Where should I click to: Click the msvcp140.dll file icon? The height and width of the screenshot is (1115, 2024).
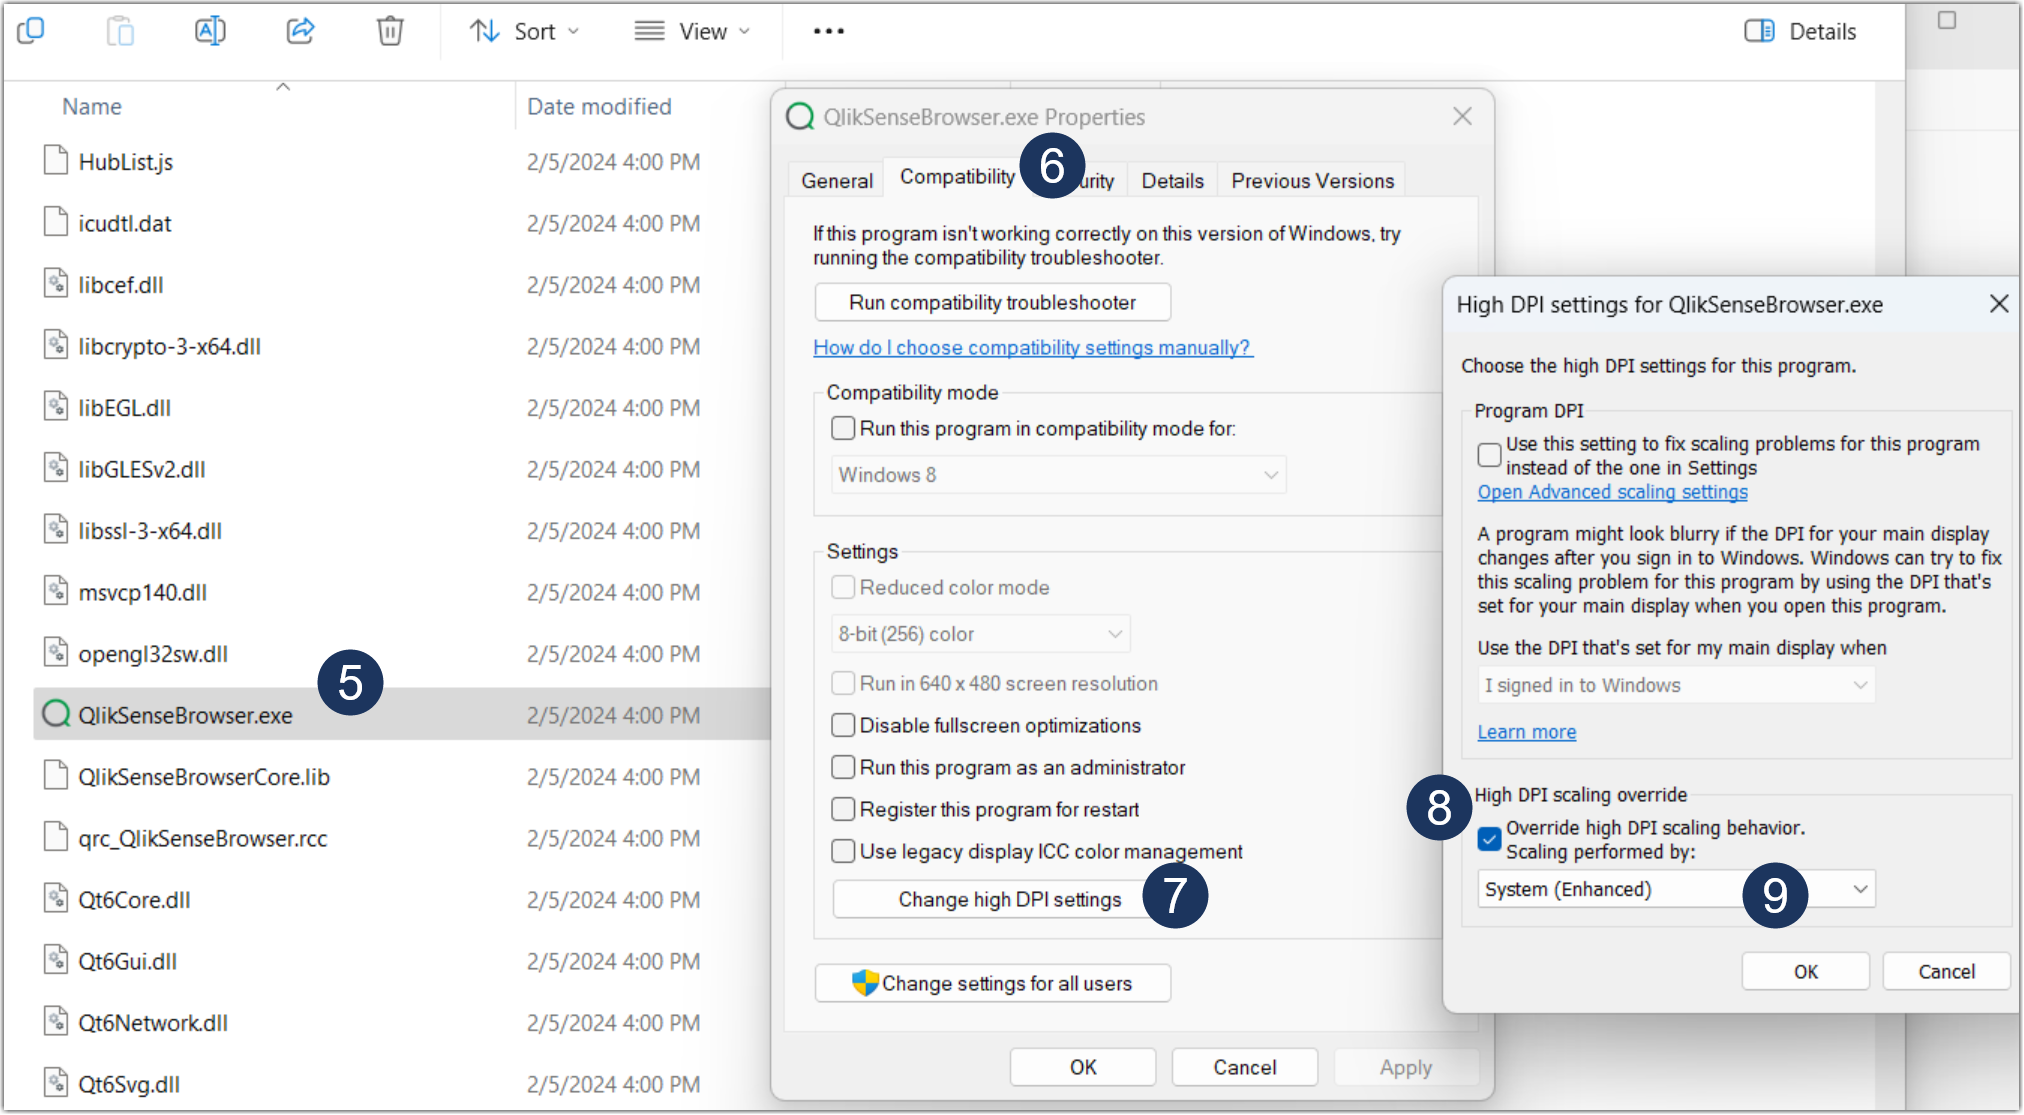click(56, 591)
